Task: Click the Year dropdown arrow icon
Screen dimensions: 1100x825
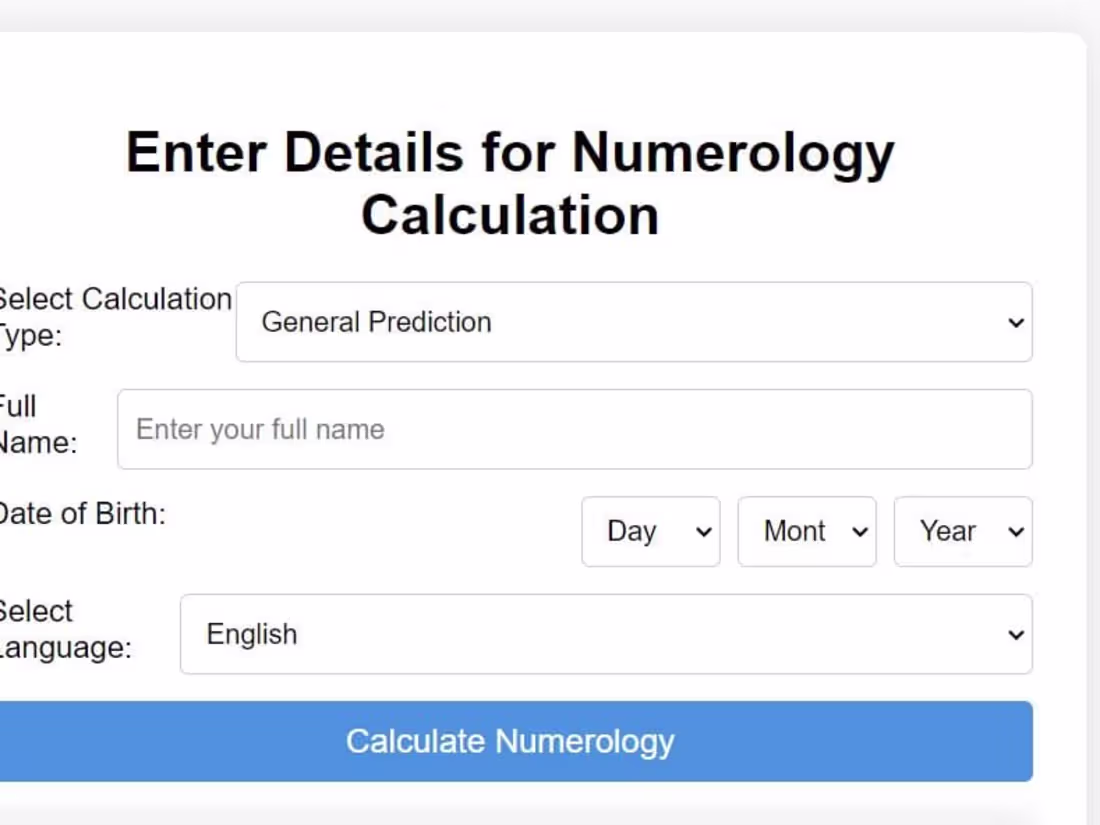Action: coord(1016,531)
